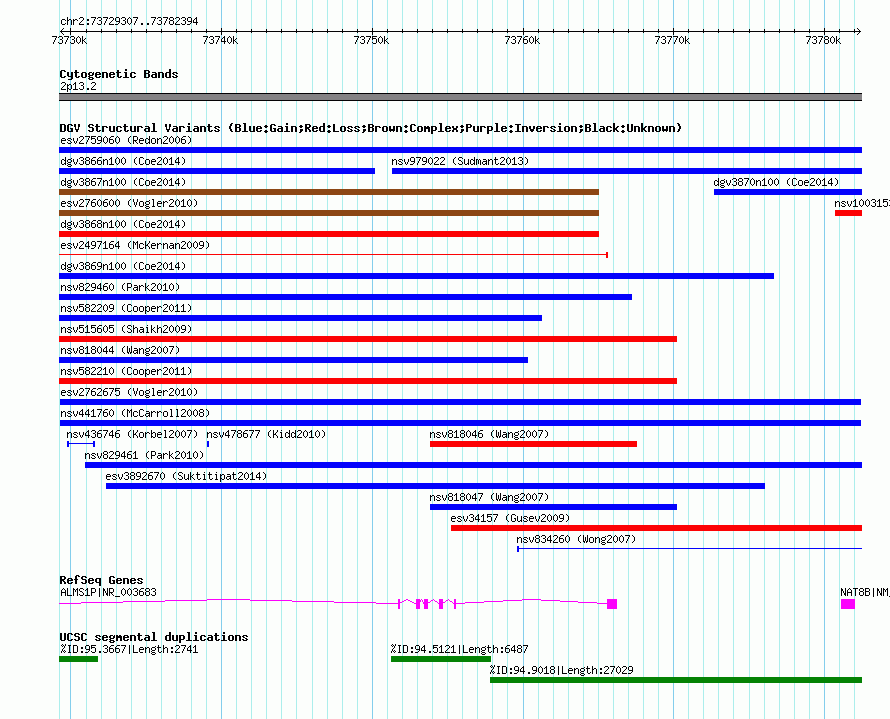This screenshot has height=719, width=890.
Task: Open variant dgv3866n100 (Coe2014)
Action: click(123, 161)
